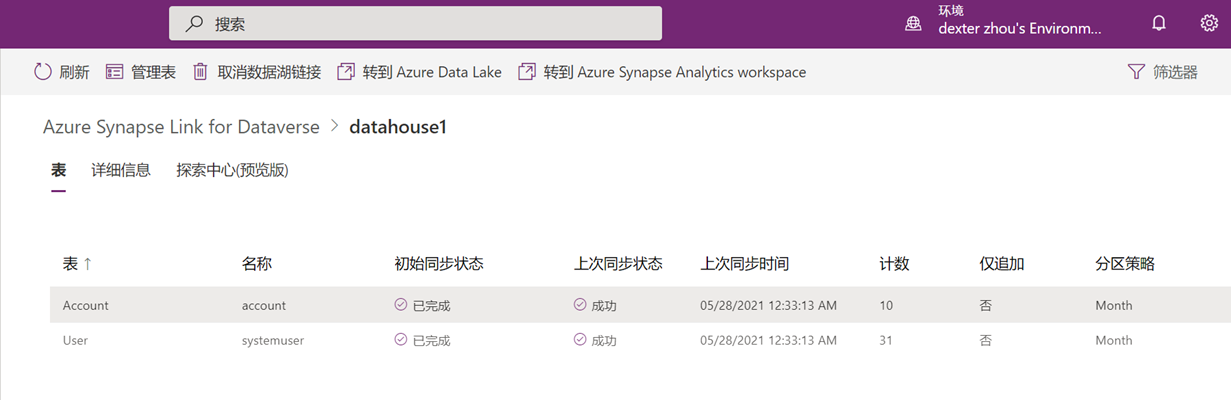The height and width of the screenshot is (400, 1231).
Task: Click Month in the User row
Action: pyautogui.click(x=1114, y=340)
